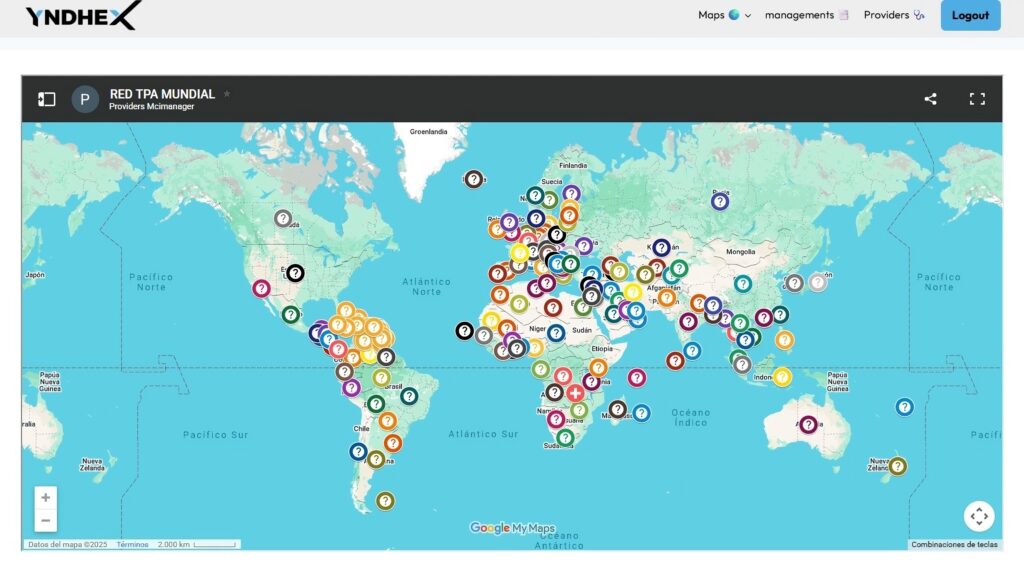Zoom in with the plus button
Viewport: 1024px width, 571px height.
tap(46, 498)
